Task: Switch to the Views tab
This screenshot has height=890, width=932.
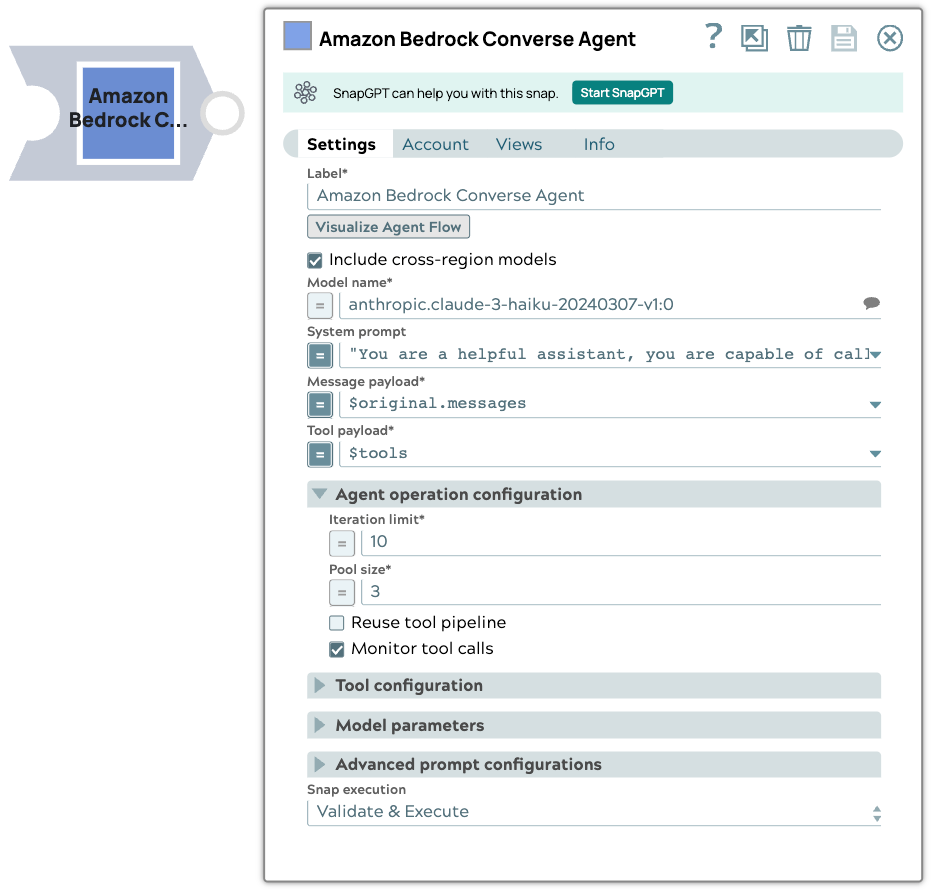Action: tap(519, 145)
